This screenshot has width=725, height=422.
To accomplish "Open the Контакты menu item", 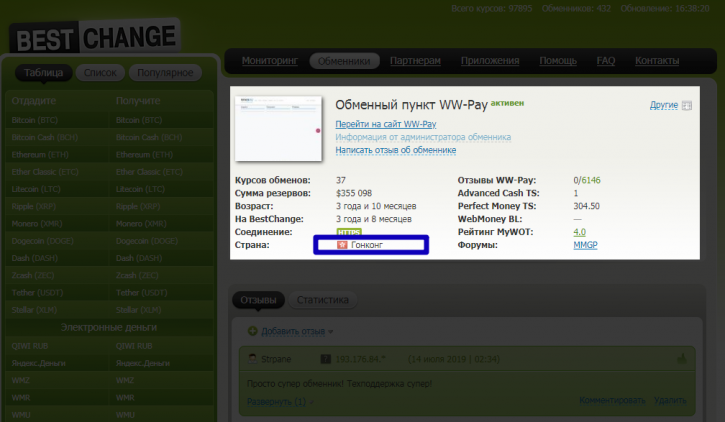I will (657, 61).
